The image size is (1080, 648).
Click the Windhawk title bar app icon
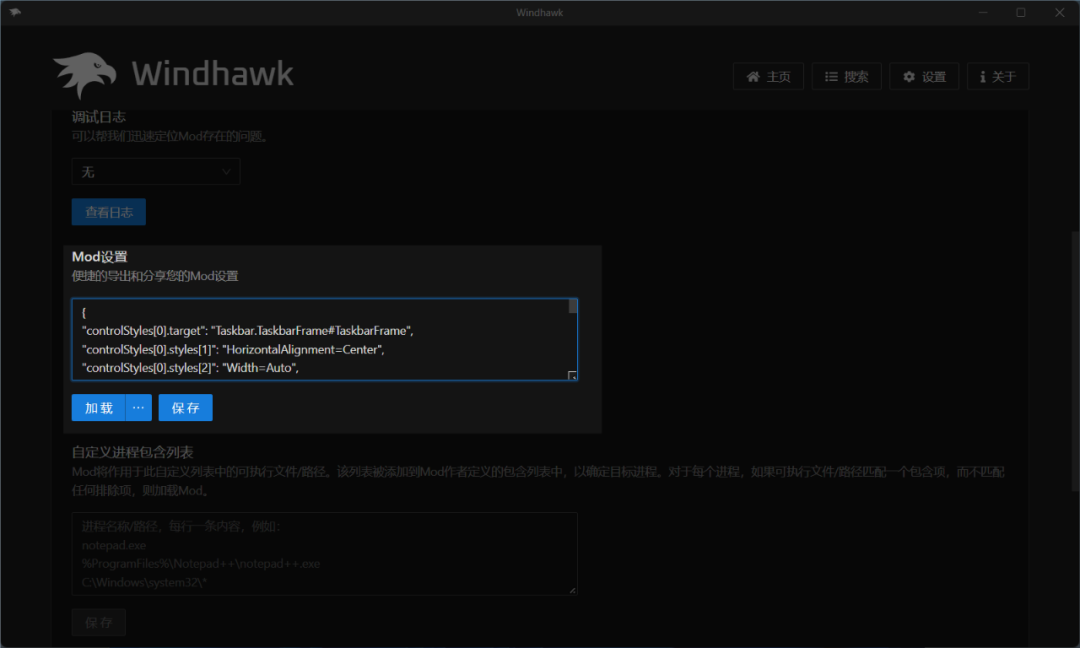15,12
